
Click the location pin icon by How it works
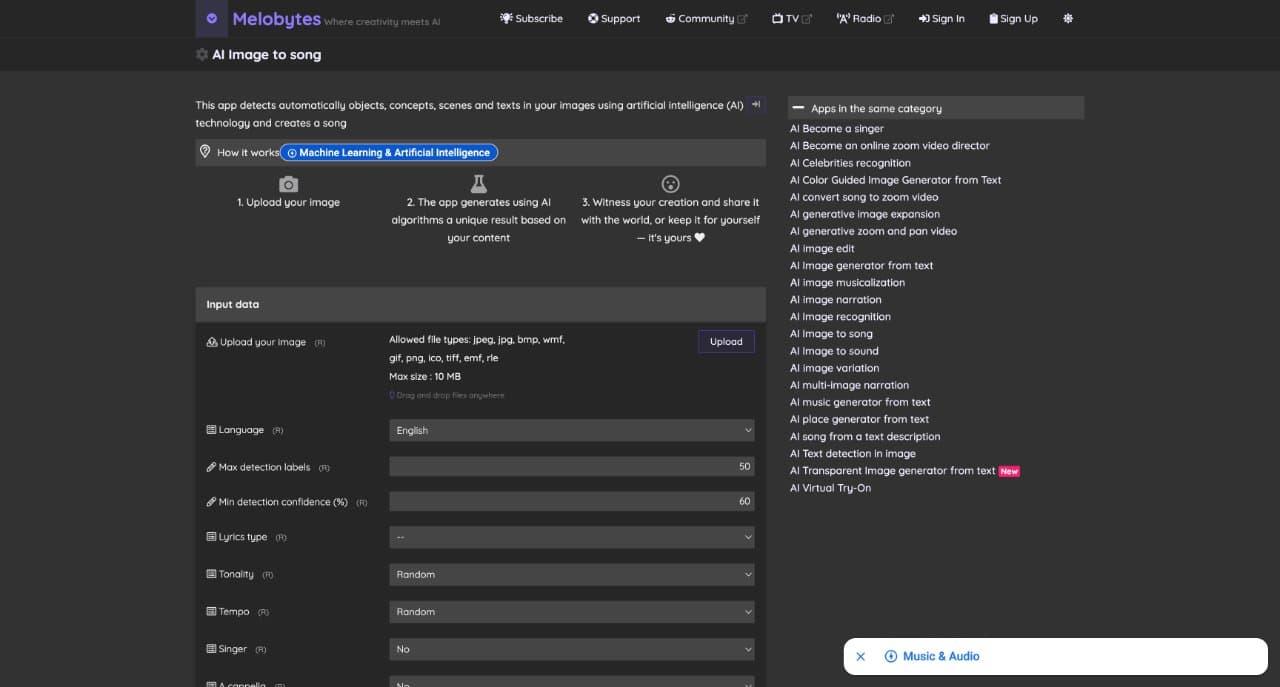tap(205, 152)
